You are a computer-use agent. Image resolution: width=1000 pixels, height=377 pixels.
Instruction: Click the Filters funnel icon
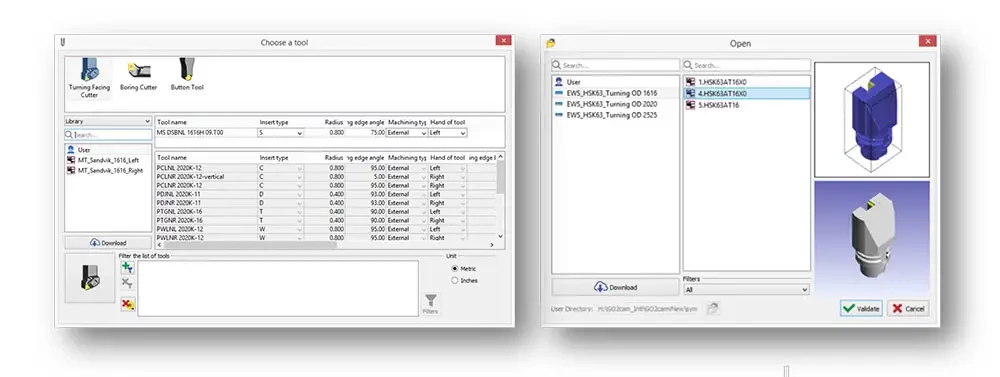pos(430,304)
